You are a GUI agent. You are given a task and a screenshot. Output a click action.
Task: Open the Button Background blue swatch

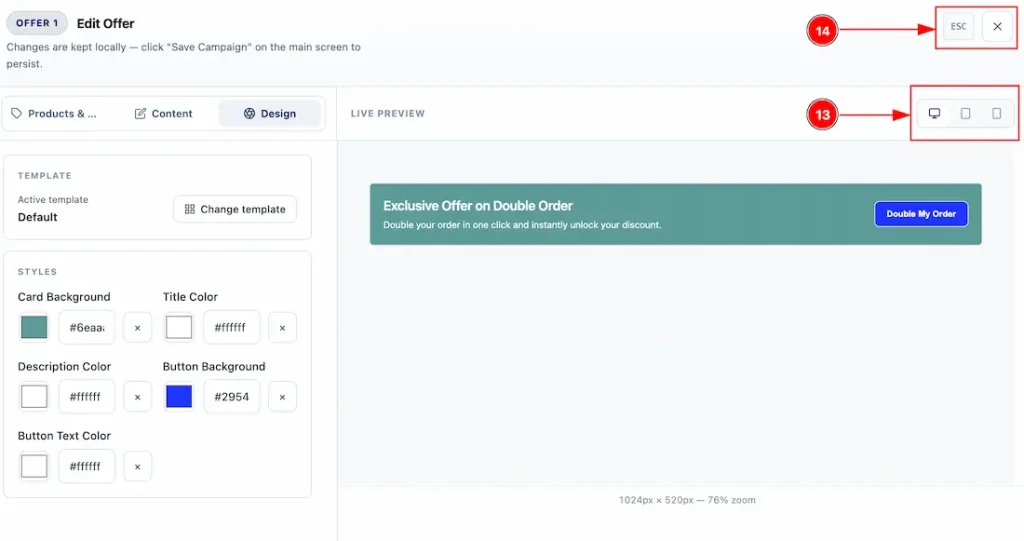(178, 396)
